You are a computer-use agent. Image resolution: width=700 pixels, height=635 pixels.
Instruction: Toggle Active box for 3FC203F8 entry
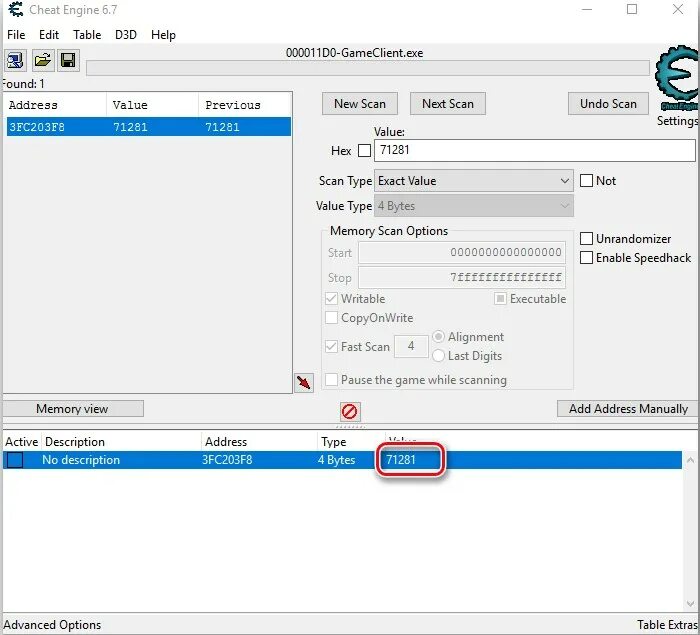click(15, 460)
